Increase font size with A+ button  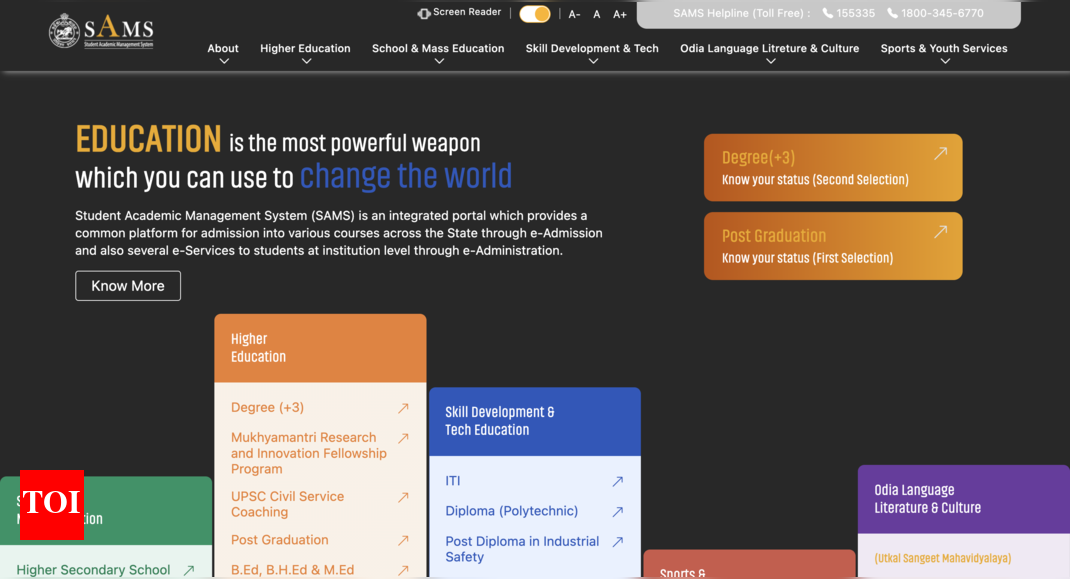(x=620, y=14)
